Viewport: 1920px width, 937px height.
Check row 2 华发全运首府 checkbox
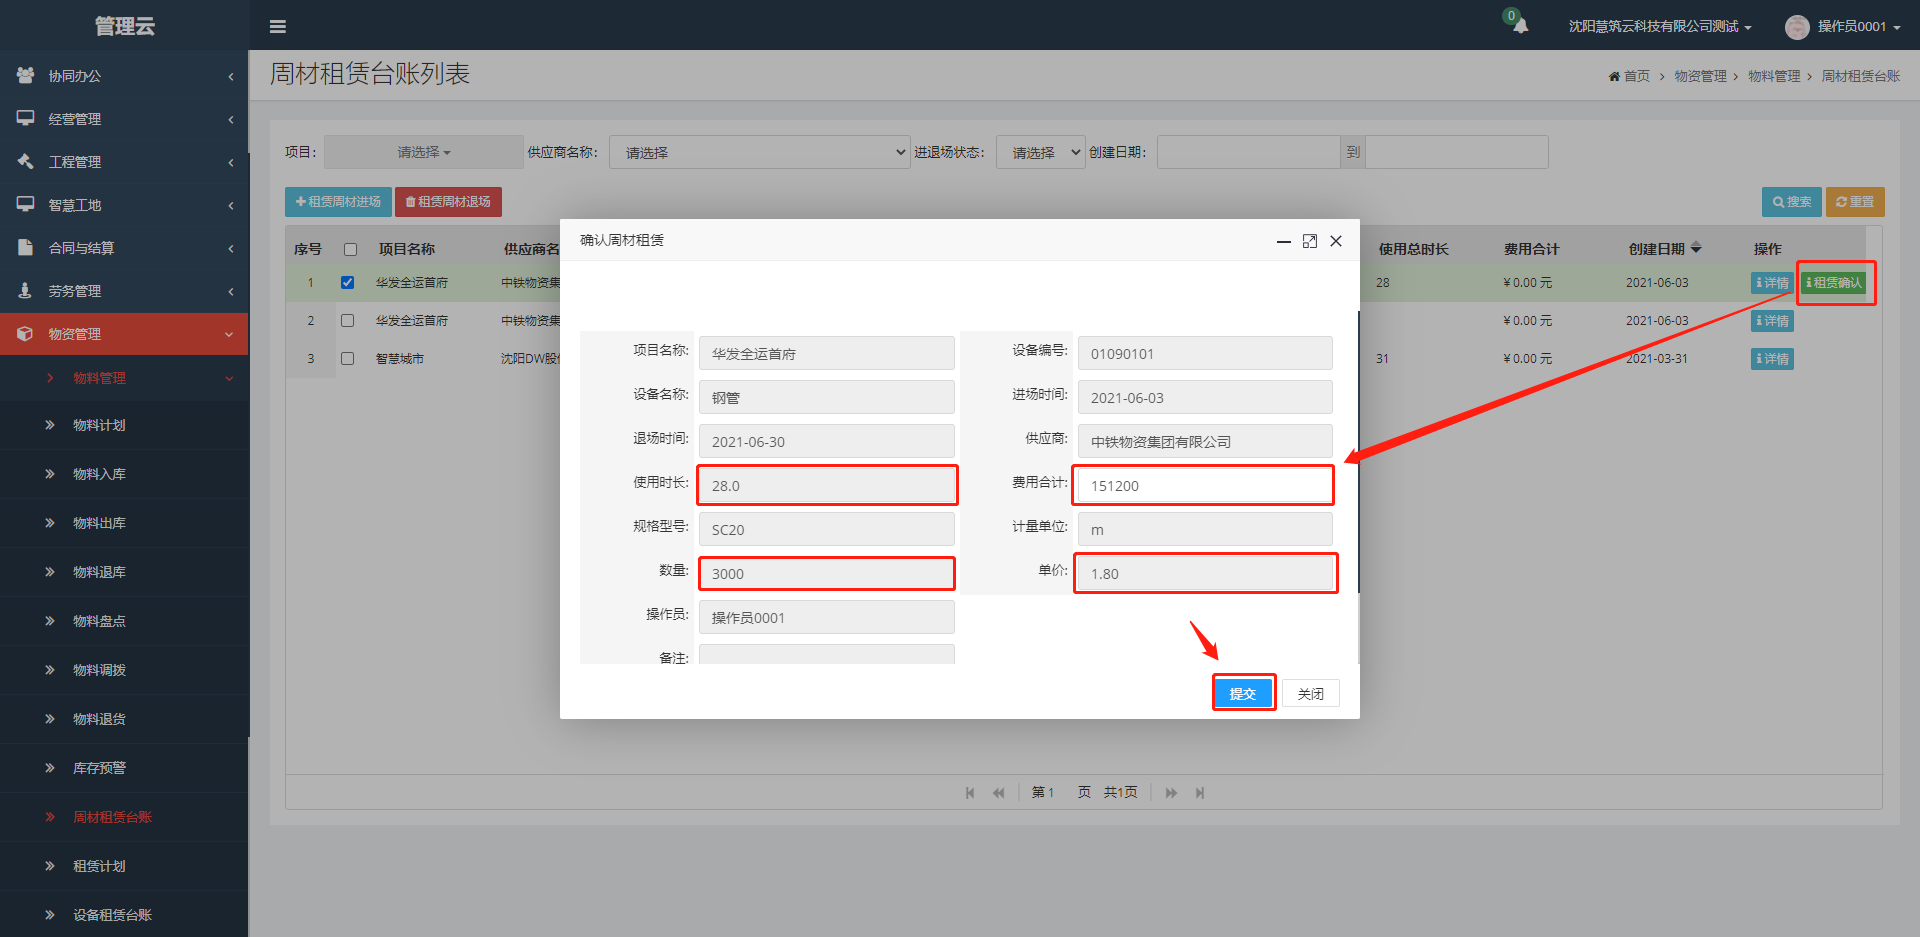coord(347,321)
